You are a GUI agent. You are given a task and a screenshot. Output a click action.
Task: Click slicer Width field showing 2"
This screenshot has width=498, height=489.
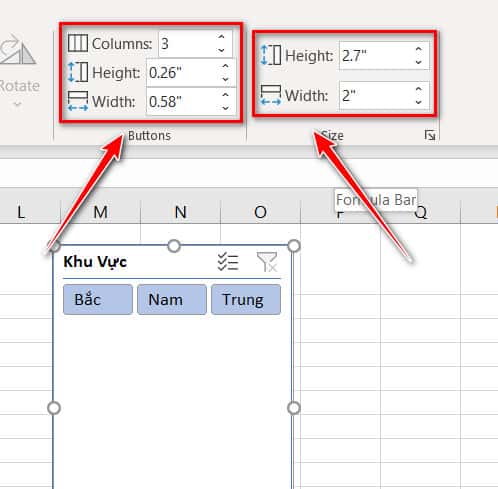pyautogui.click(x=384, y=96)
